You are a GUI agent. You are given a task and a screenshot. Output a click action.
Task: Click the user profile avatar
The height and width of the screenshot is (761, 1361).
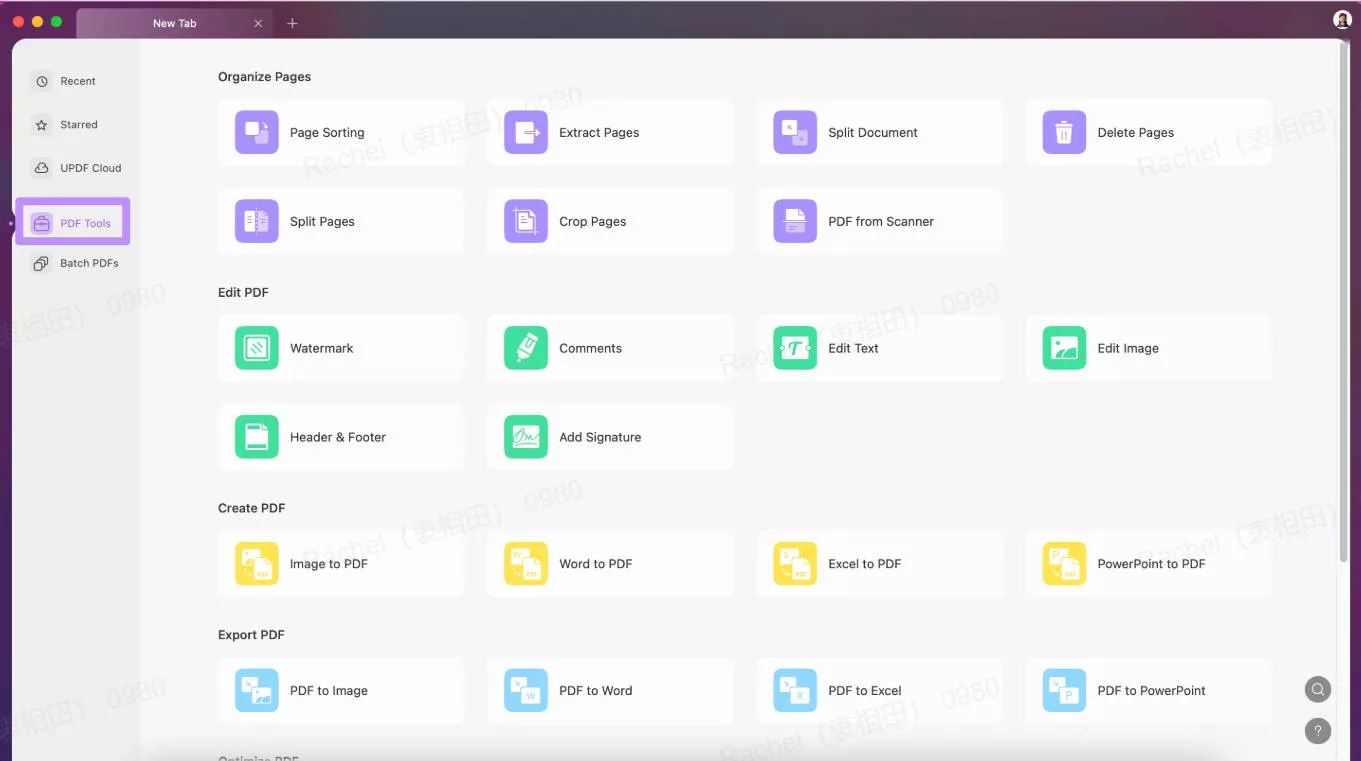pos(1342,20)
